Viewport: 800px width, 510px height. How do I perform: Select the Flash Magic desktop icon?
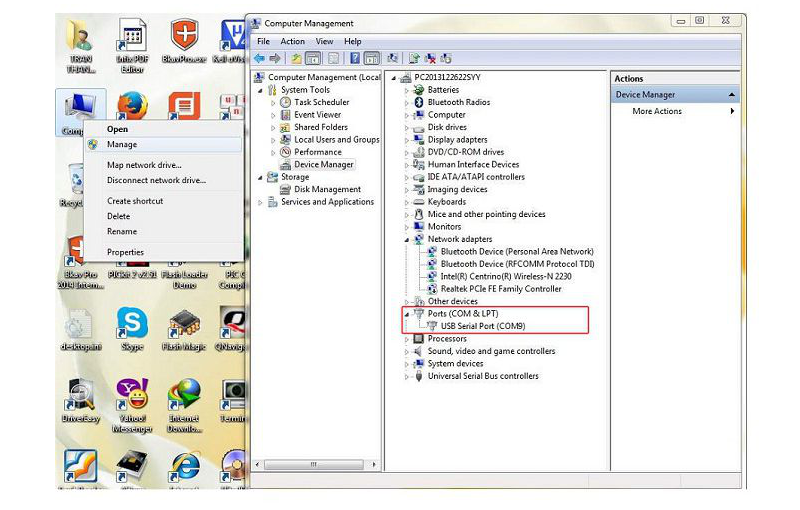point(184,323)
